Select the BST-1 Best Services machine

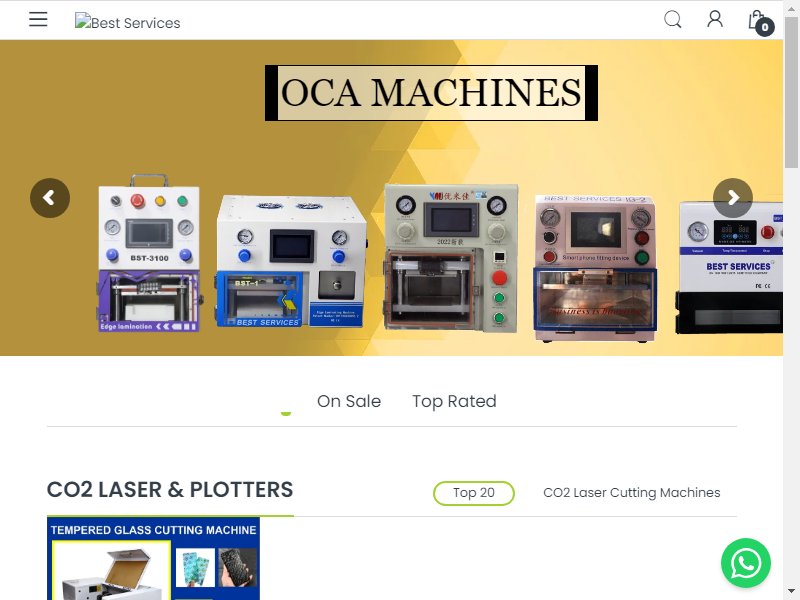point(291,261)
